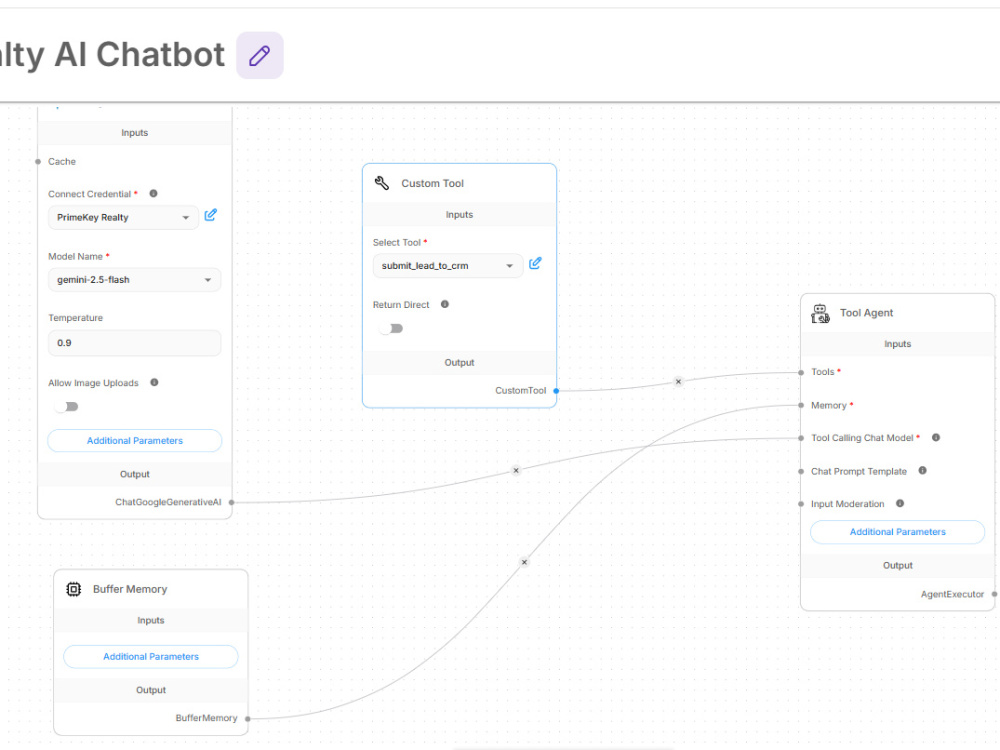The width and height of the screenshot is (1000, 750).
Task: Click info icon beside Input Moderation
Action: pyautogui.click(x=900, y=503)
